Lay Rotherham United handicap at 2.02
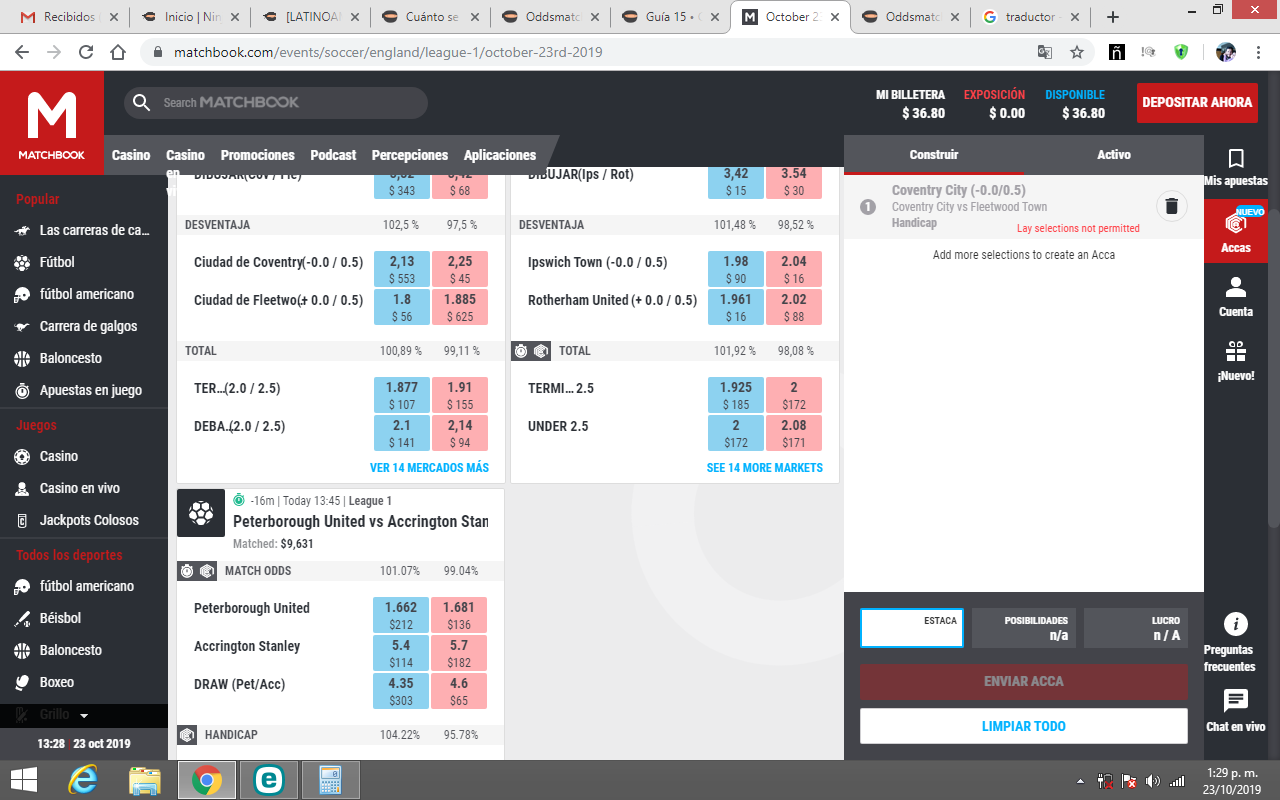 point(794,307)
